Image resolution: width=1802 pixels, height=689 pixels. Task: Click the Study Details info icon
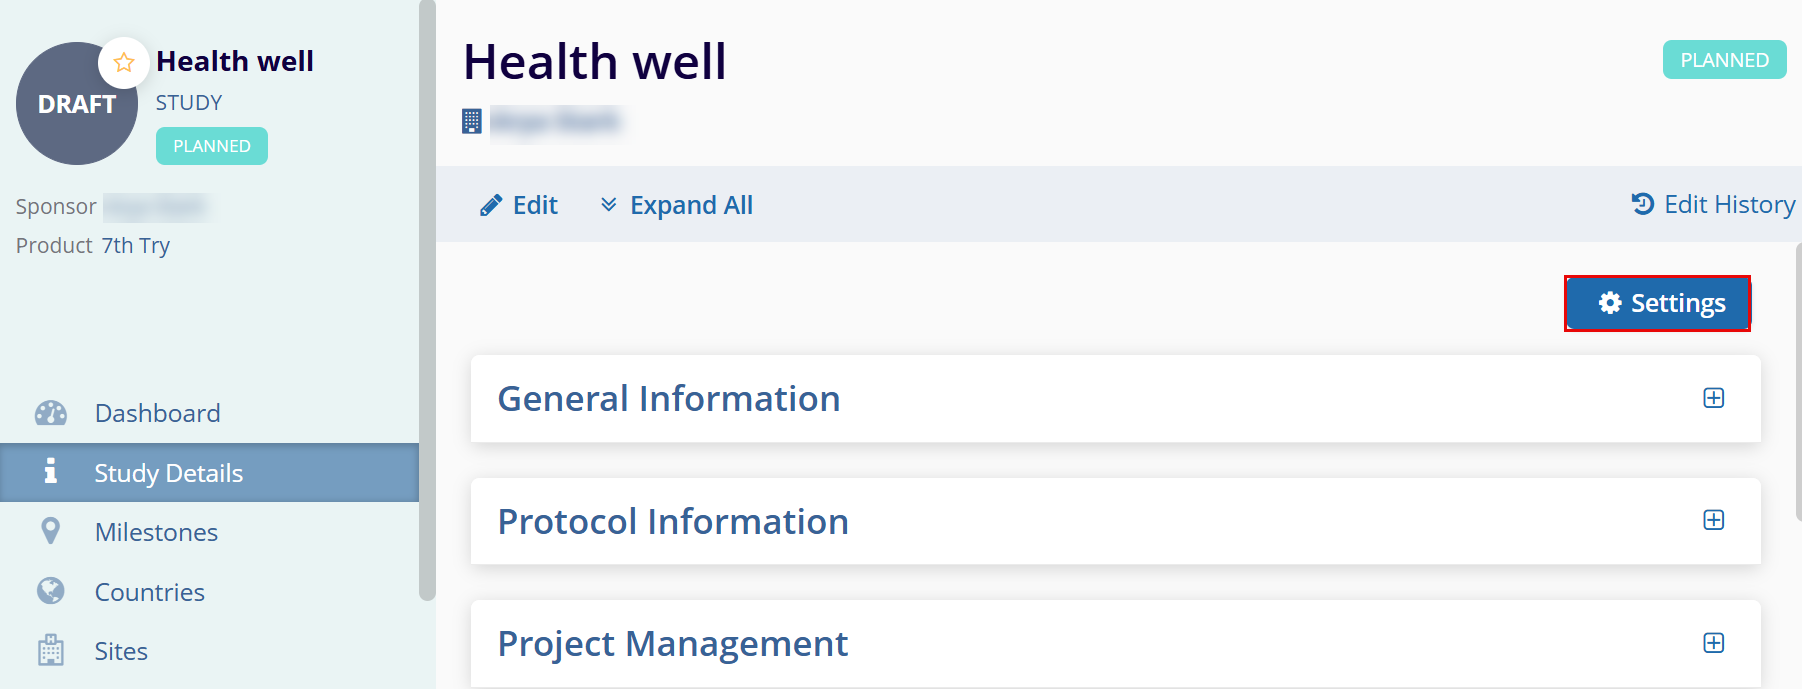50,472
